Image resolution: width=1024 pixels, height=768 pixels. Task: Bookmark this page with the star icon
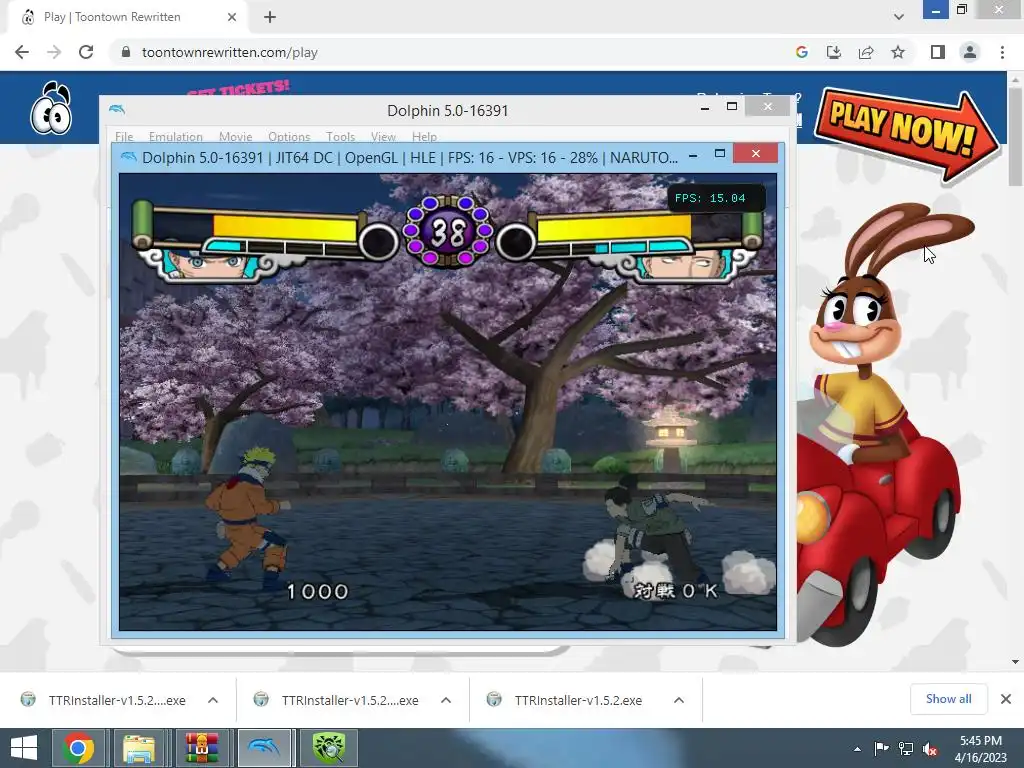tap(898, 52)
